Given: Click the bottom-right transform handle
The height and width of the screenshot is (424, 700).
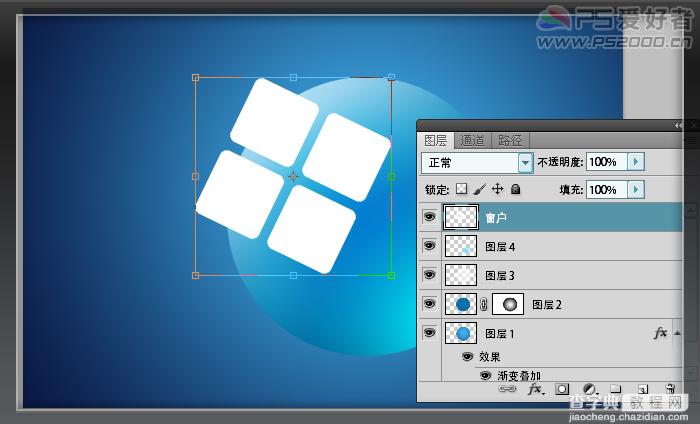Looking at the screenshot, I should click(x=392, y=276).
